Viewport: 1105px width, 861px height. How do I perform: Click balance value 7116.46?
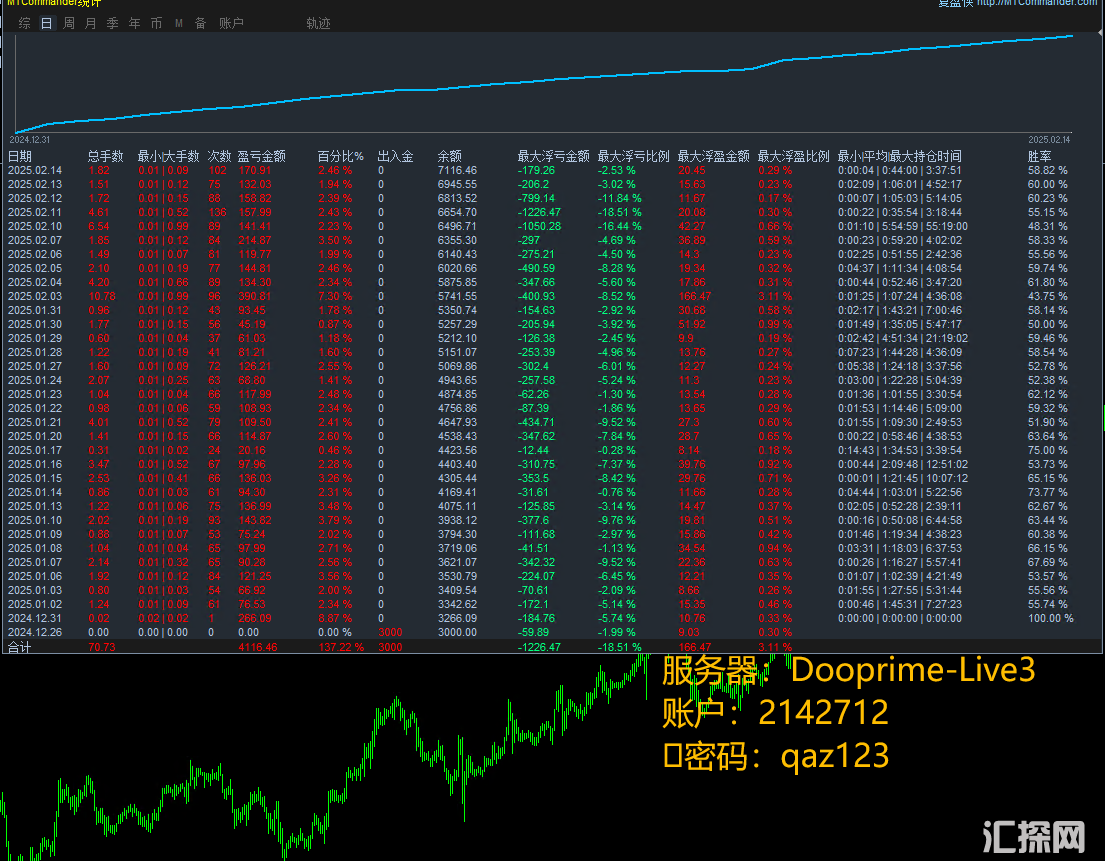tap(457, 171)
